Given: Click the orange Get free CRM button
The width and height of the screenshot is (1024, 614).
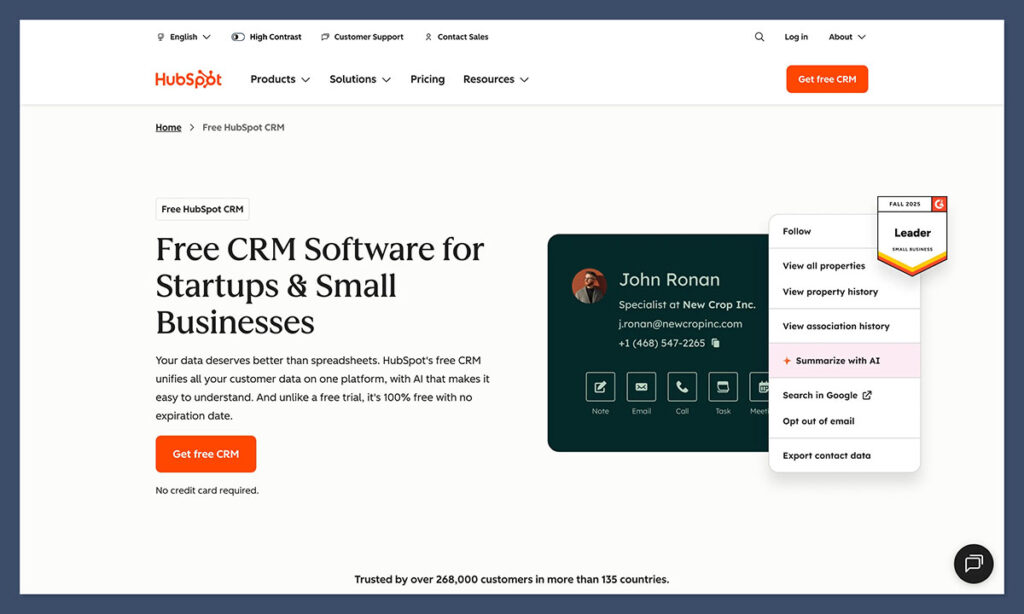Looking at the screenshot, I should tap(205, 453).
